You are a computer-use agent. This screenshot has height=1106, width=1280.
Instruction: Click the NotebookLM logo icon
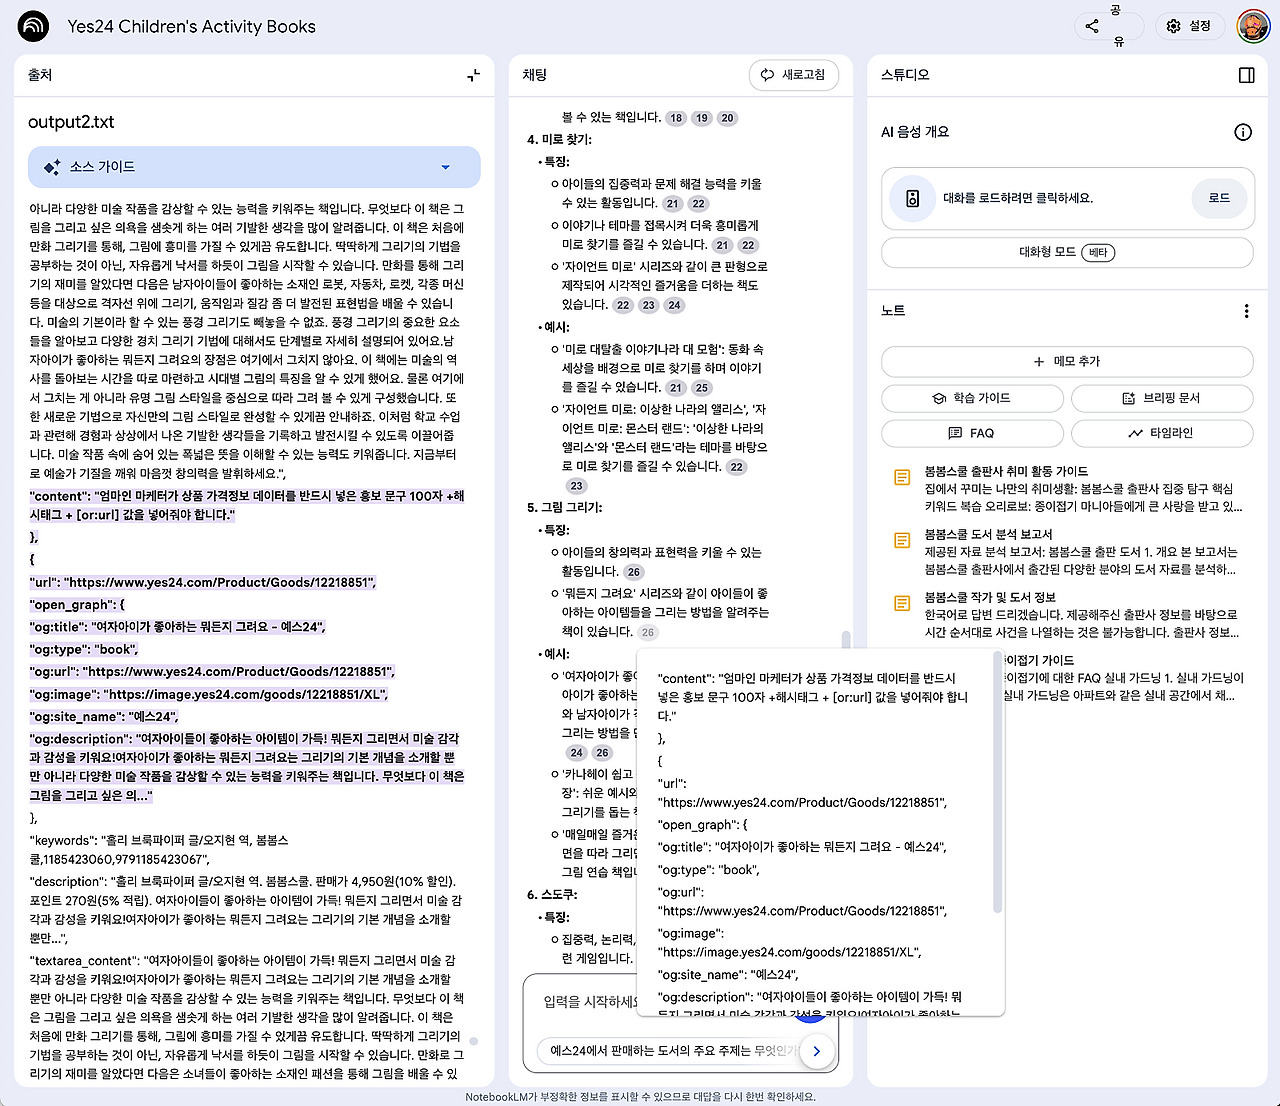point(33,26)
